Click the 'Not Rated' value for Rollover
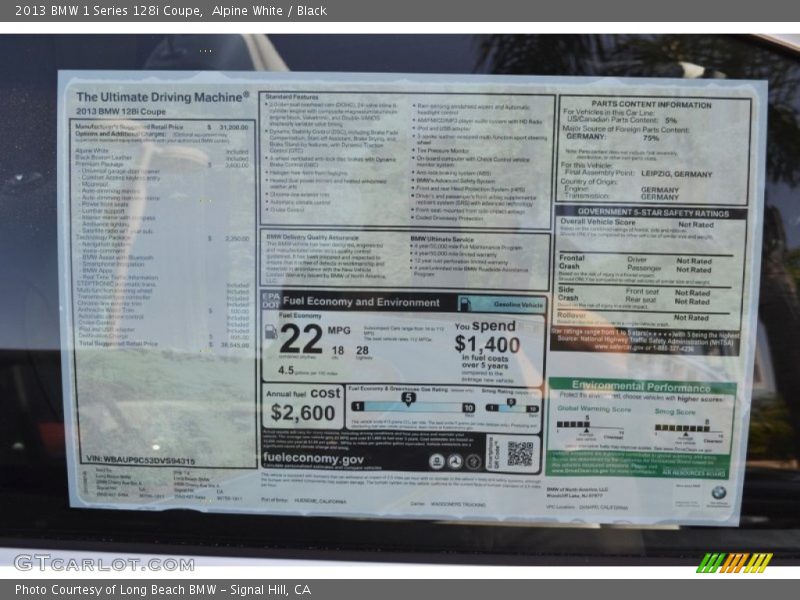Image resolution: width=800 pixels, height=600 pixels. [x=691, y=317]
